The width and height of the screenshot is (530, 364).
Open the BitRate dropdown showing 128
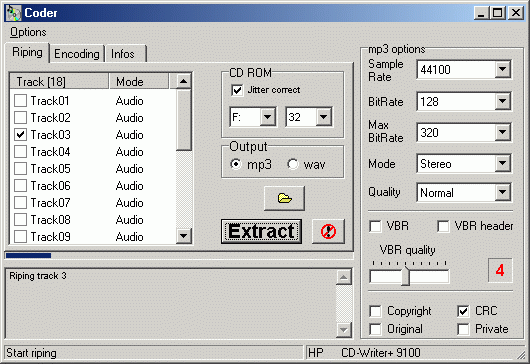(x=502, y=101)
